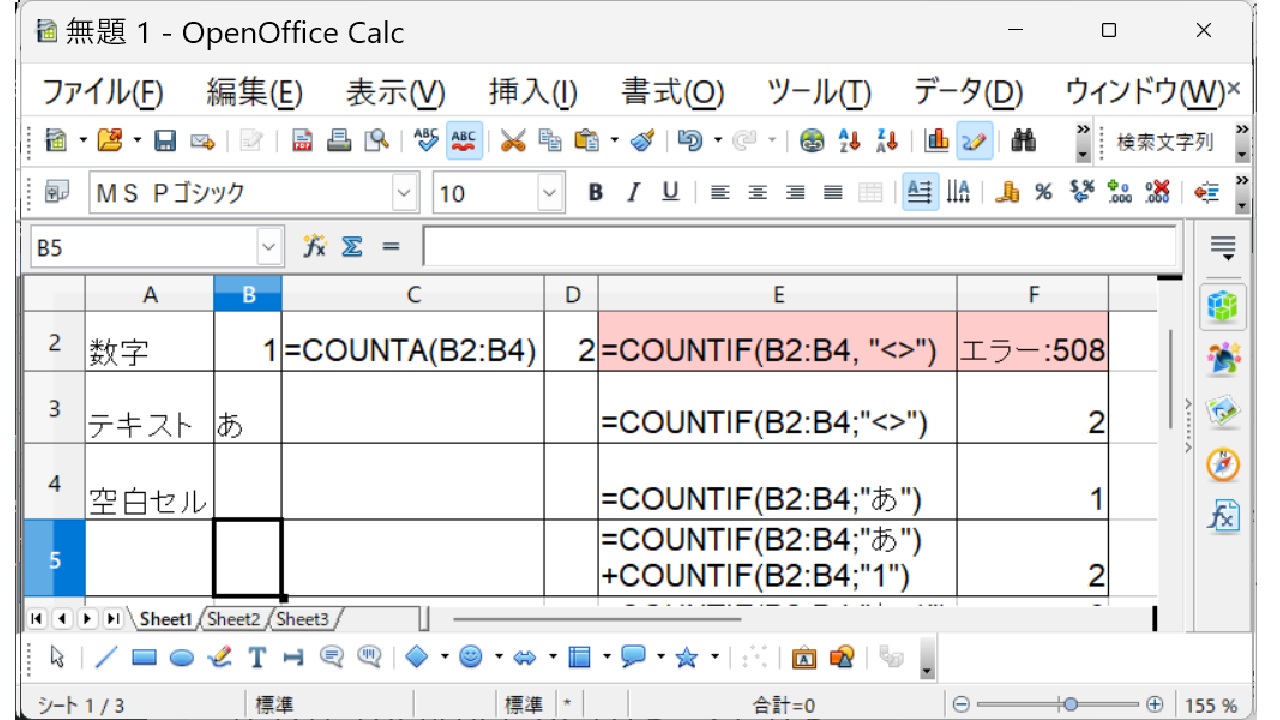
Task: Click zoom out minus button
Action: coord(961,704)
